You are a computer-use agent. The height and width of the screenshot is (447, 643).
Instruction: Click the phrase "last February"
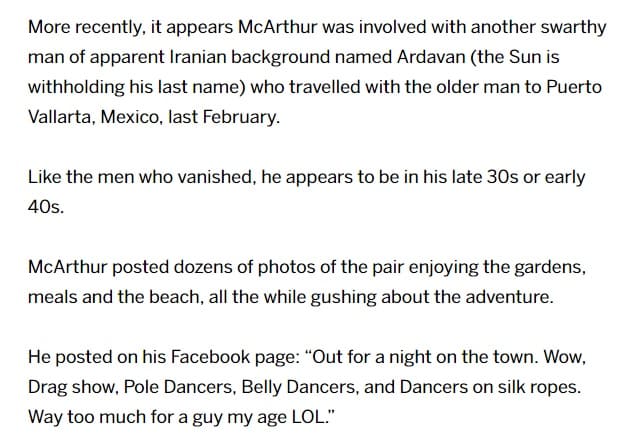point(224,117)
